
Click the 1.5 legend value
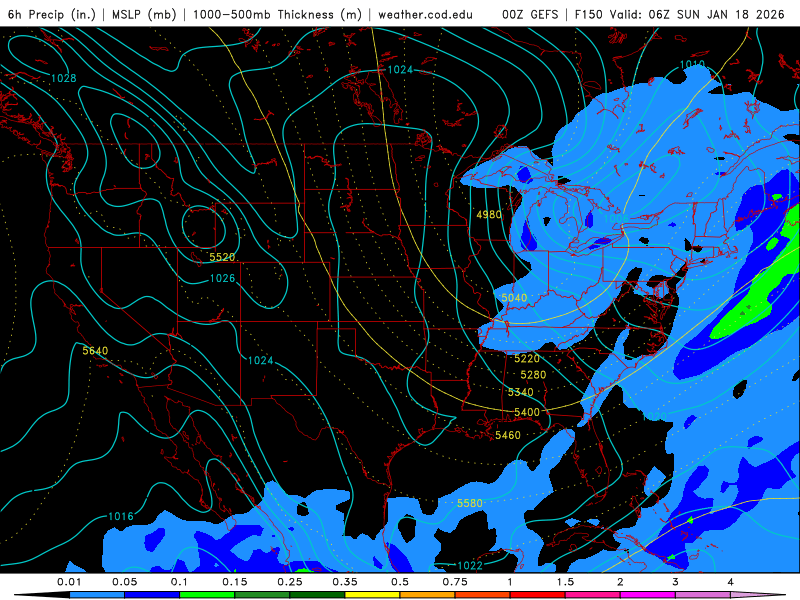click(565, 582)
